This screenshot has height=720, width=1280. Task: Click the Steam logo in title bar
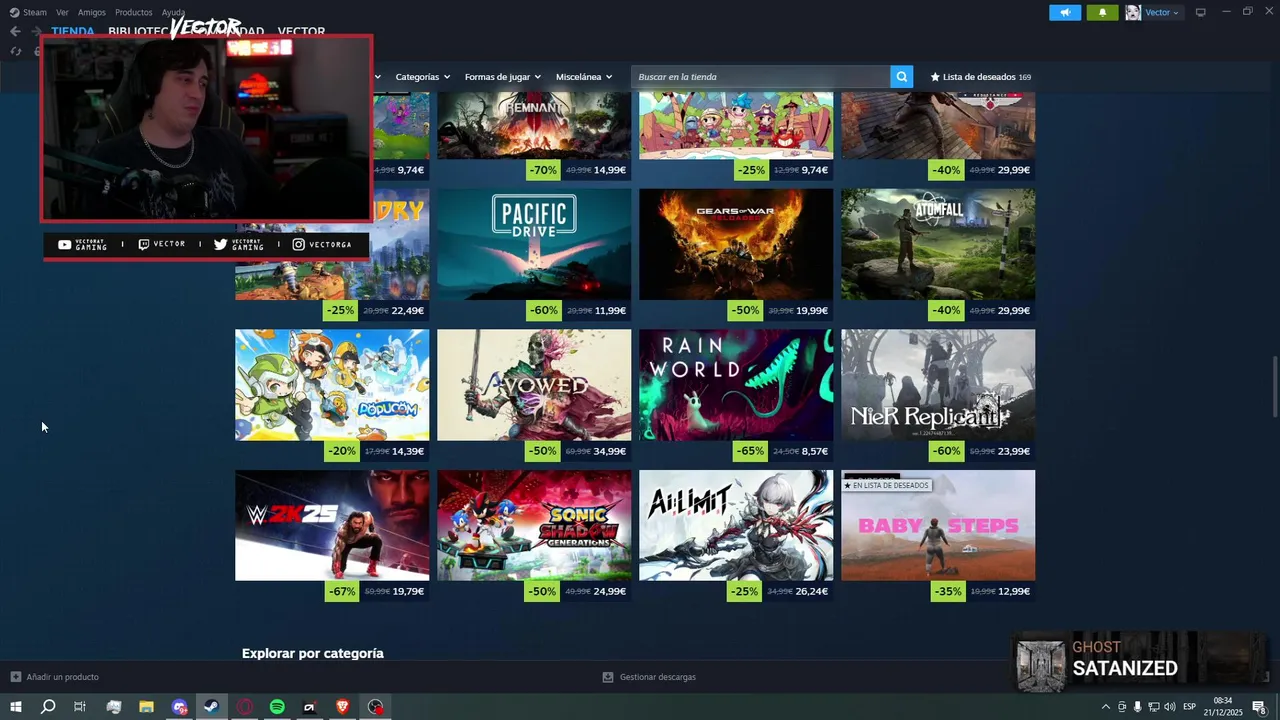14,12
